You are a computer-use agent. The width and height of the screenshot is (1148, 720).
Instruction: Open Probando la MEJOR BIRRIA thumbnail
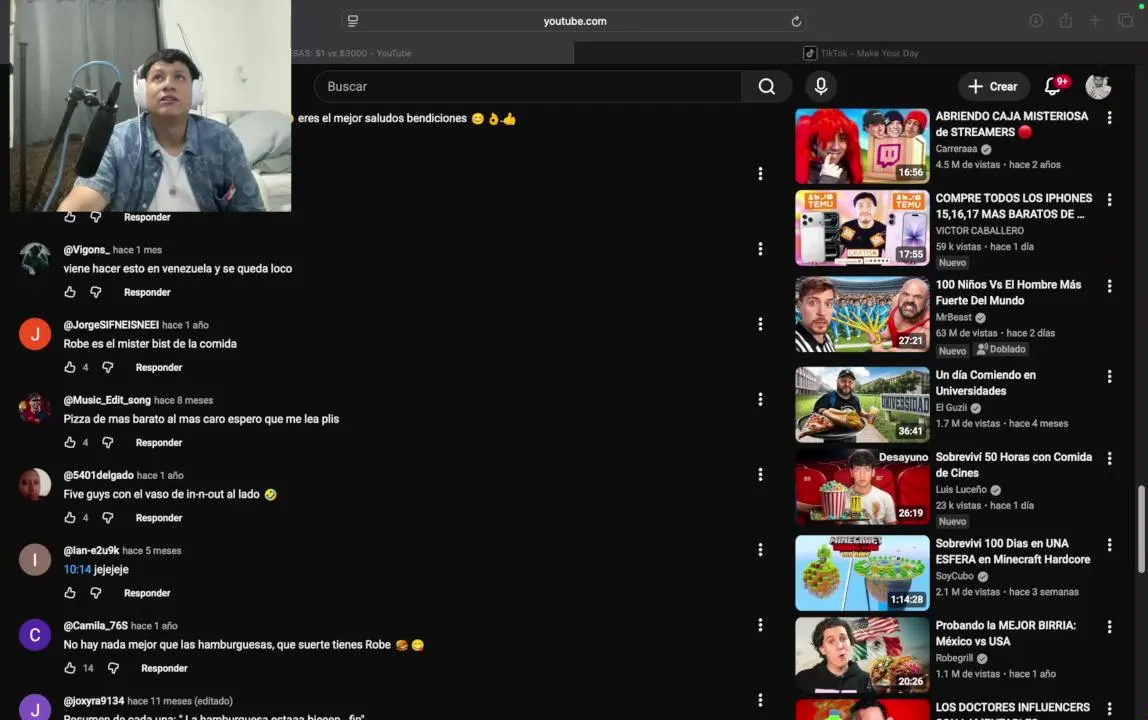pyautogui.click(x=862, y=655)
